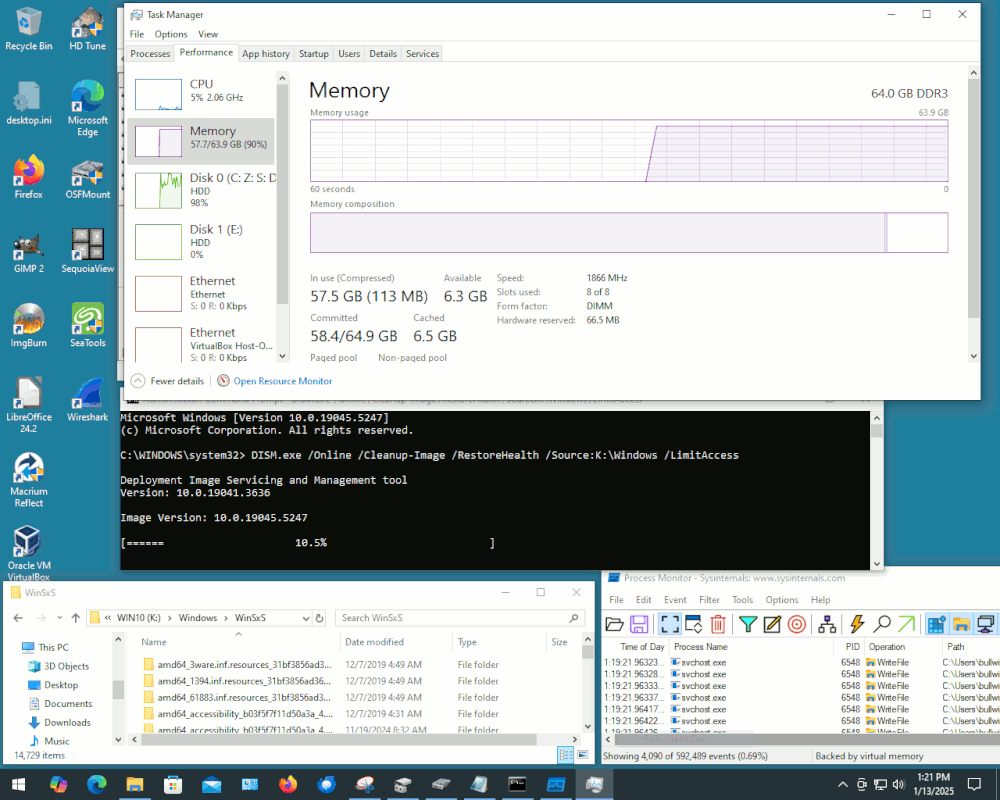Open Help menu in Process Monitor
This screenshot has height=800, width=1000.
[x=820, y=600]
